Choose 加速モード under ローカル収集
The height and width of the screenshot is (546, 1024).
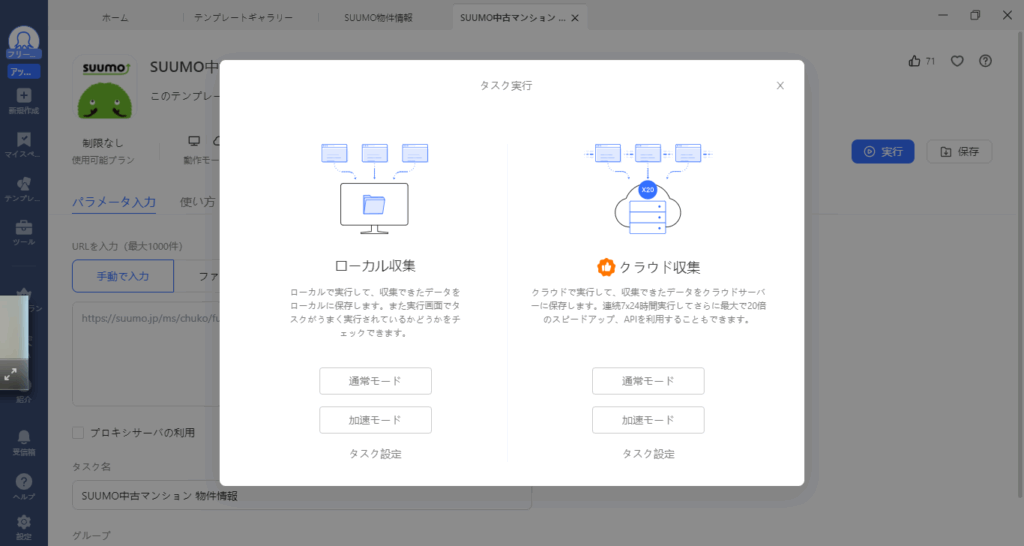pyautogui.click(x=376, y=420)
